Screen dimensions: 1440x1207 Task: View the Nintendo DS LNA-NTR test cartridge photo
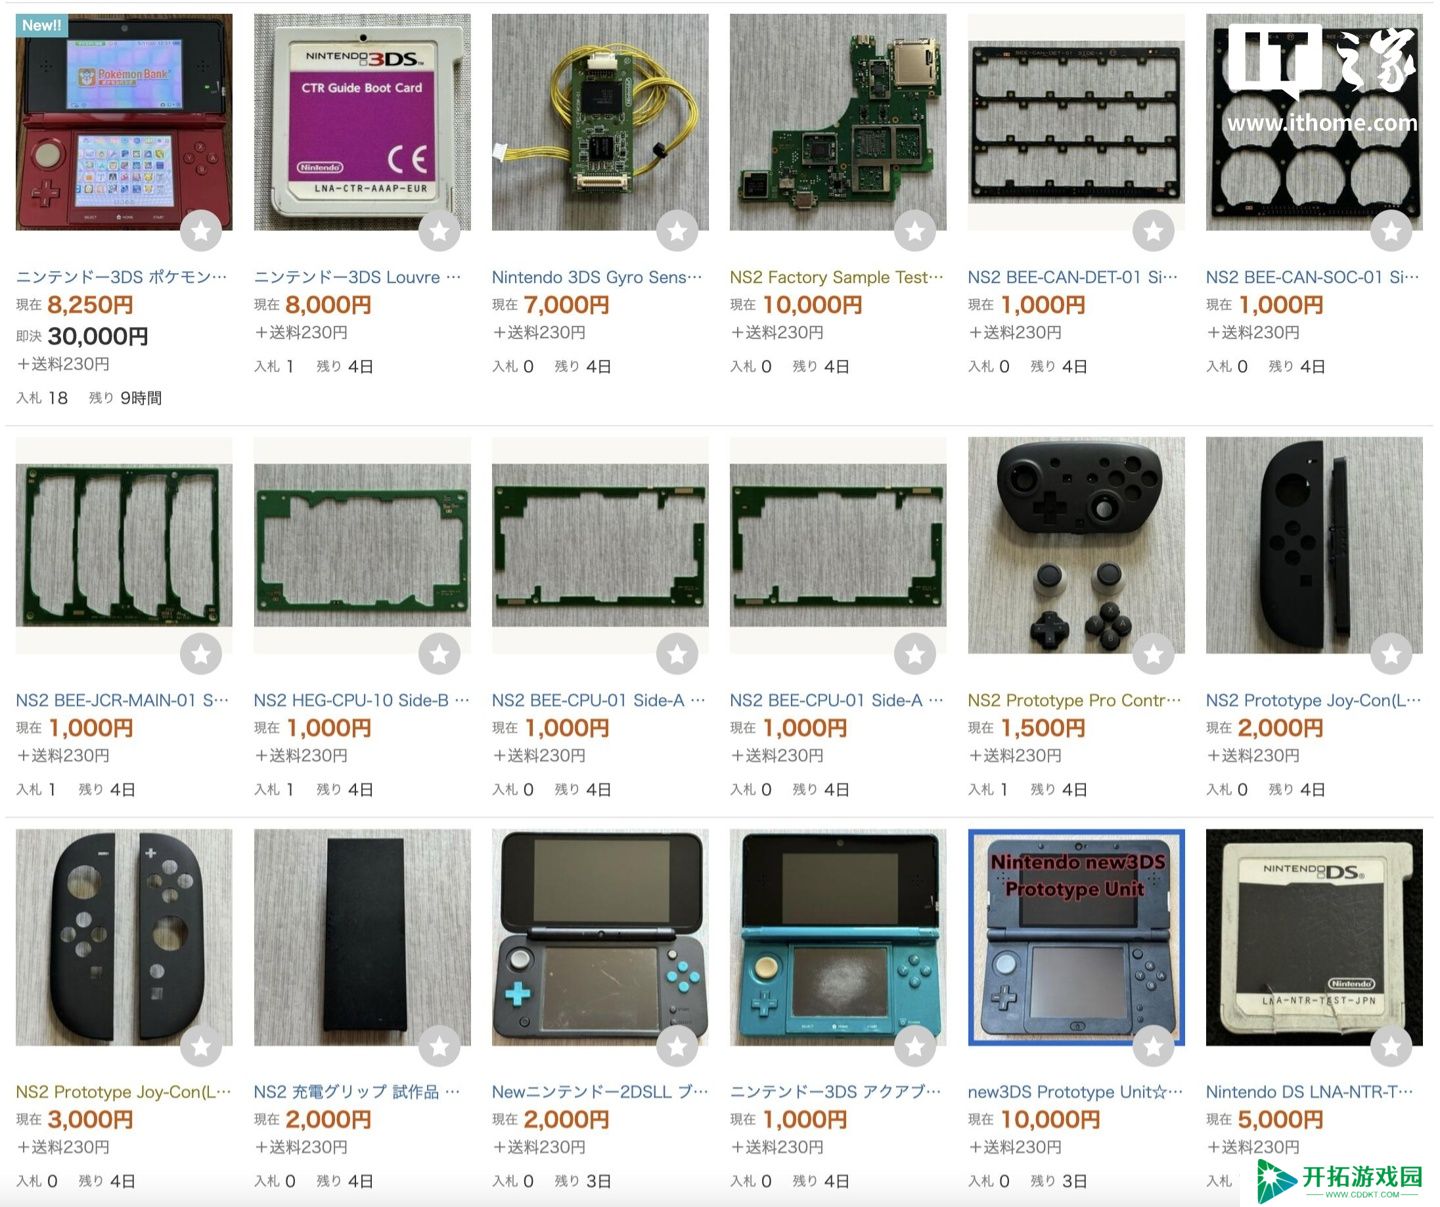coord(1314,937)
